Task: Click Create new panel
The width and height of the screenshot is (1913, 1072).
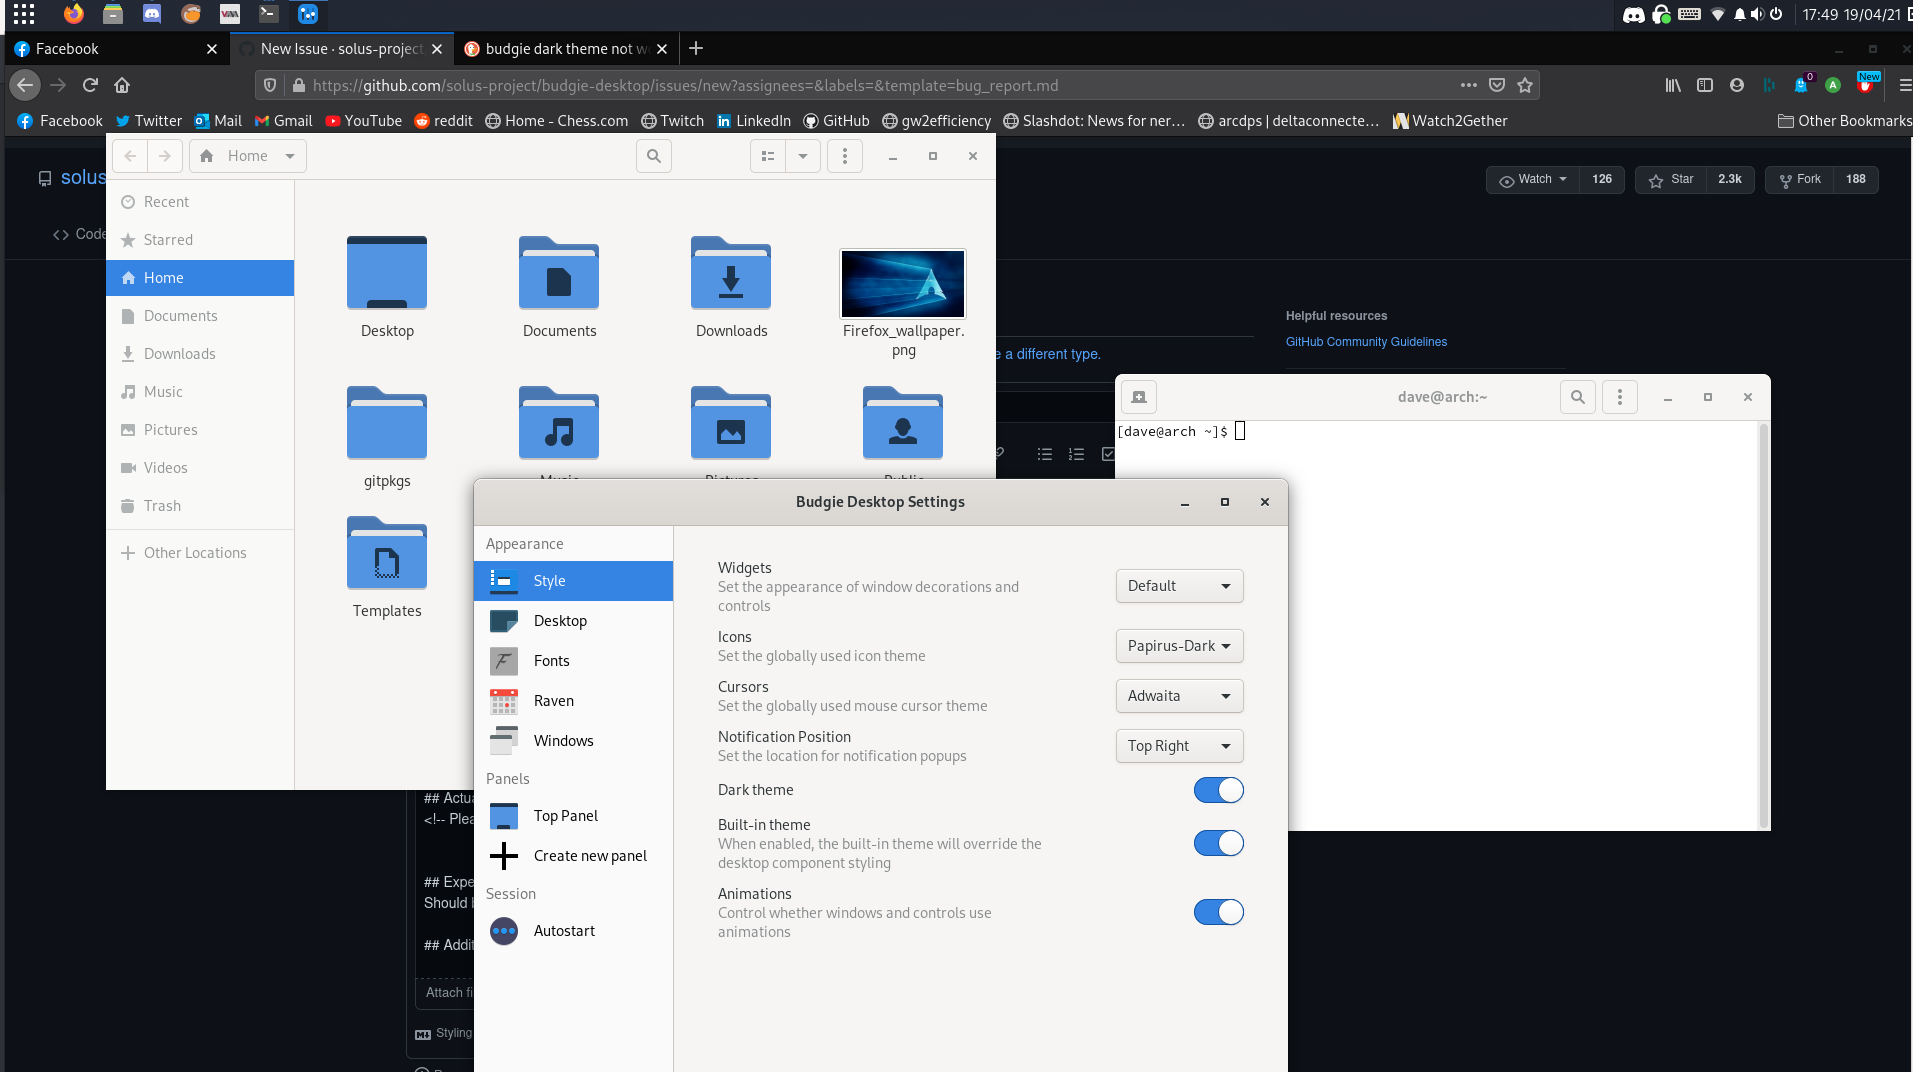Action: 573,856
